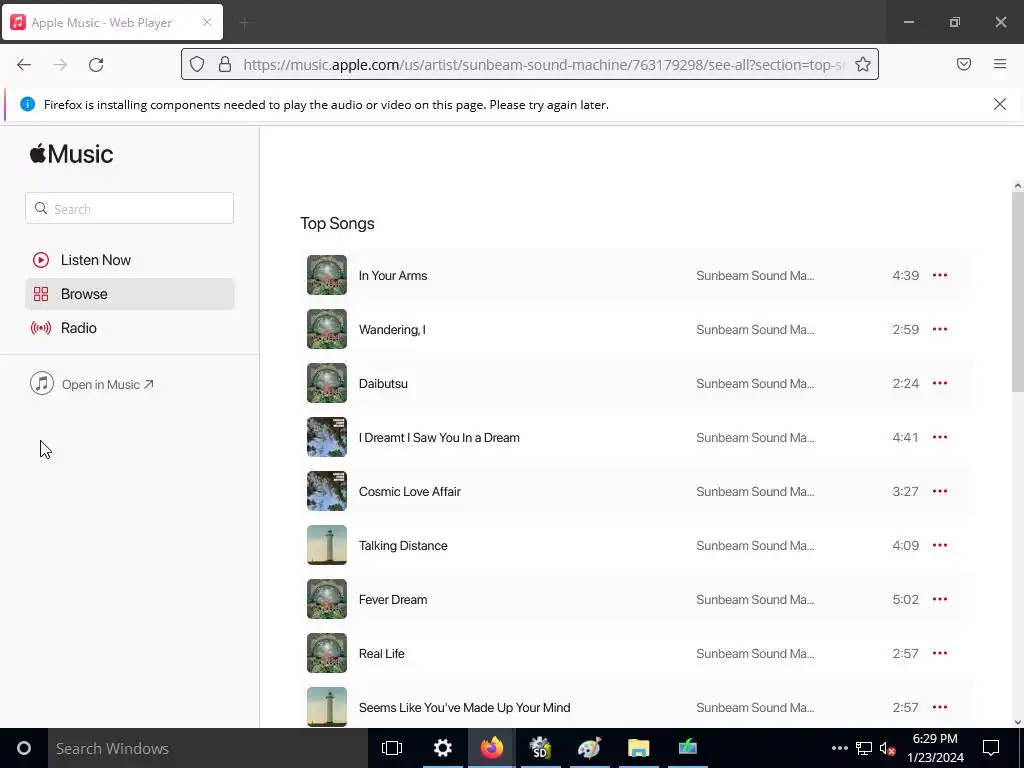This screenshot has width=1024, height=768.
Task: Play In Your Arms album artwork
Action: pyautogui.click(x=327, y=275)
